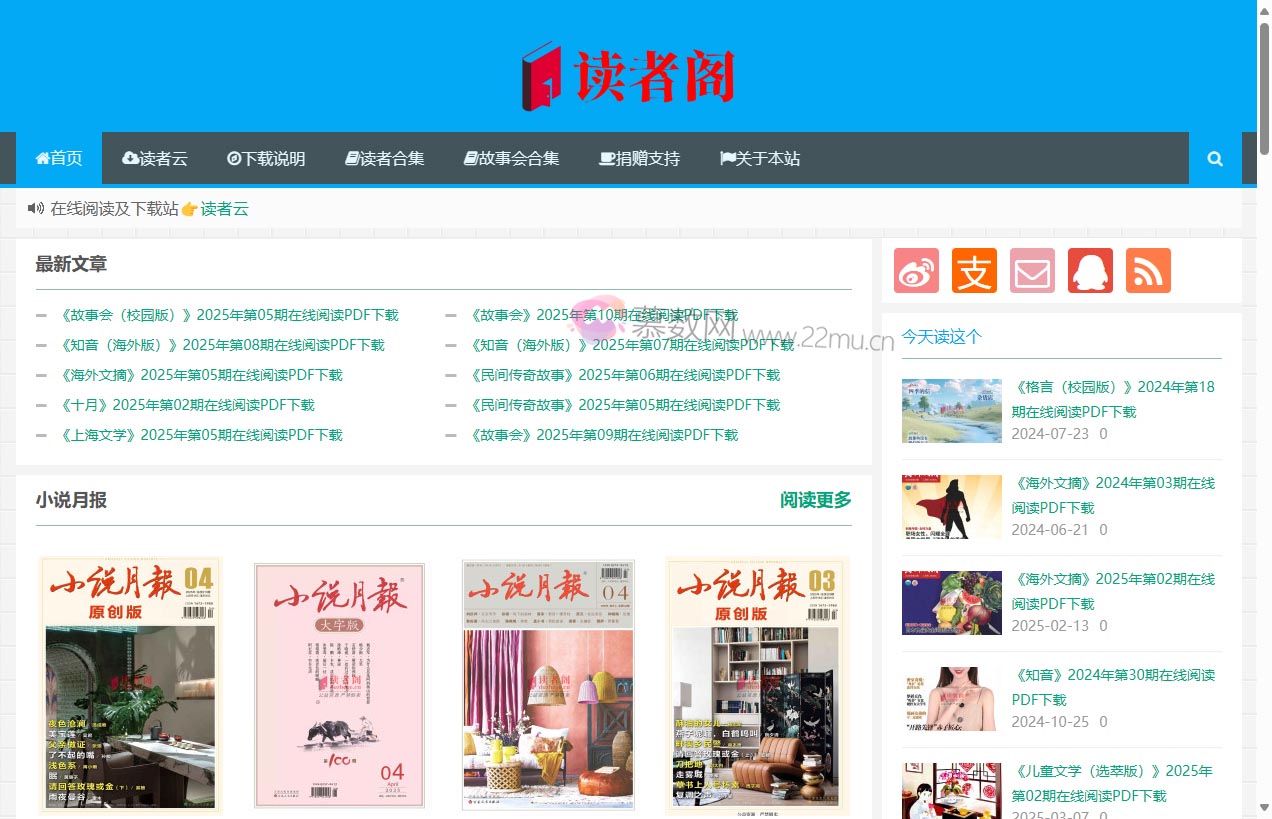Click the 海外文摘 sidebar thumbnail
The width and height of the screenshot is (1272, 819).
click(951, 506)
